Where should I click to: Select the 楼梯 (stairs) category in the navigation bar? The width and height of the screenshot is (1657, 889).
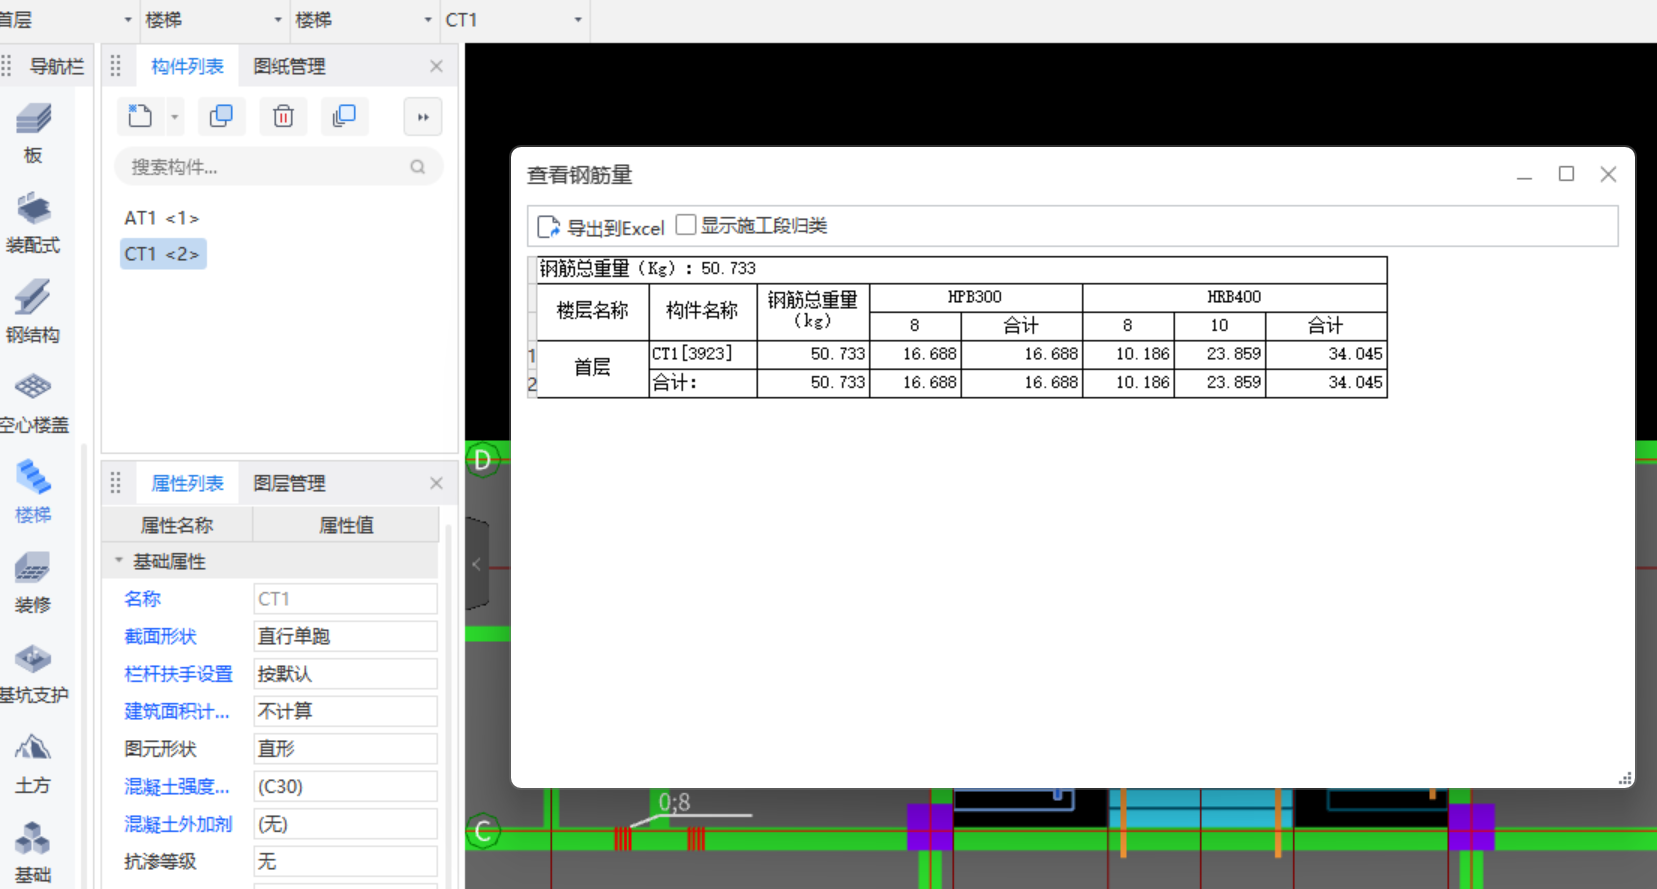click(x=33, y=493)
